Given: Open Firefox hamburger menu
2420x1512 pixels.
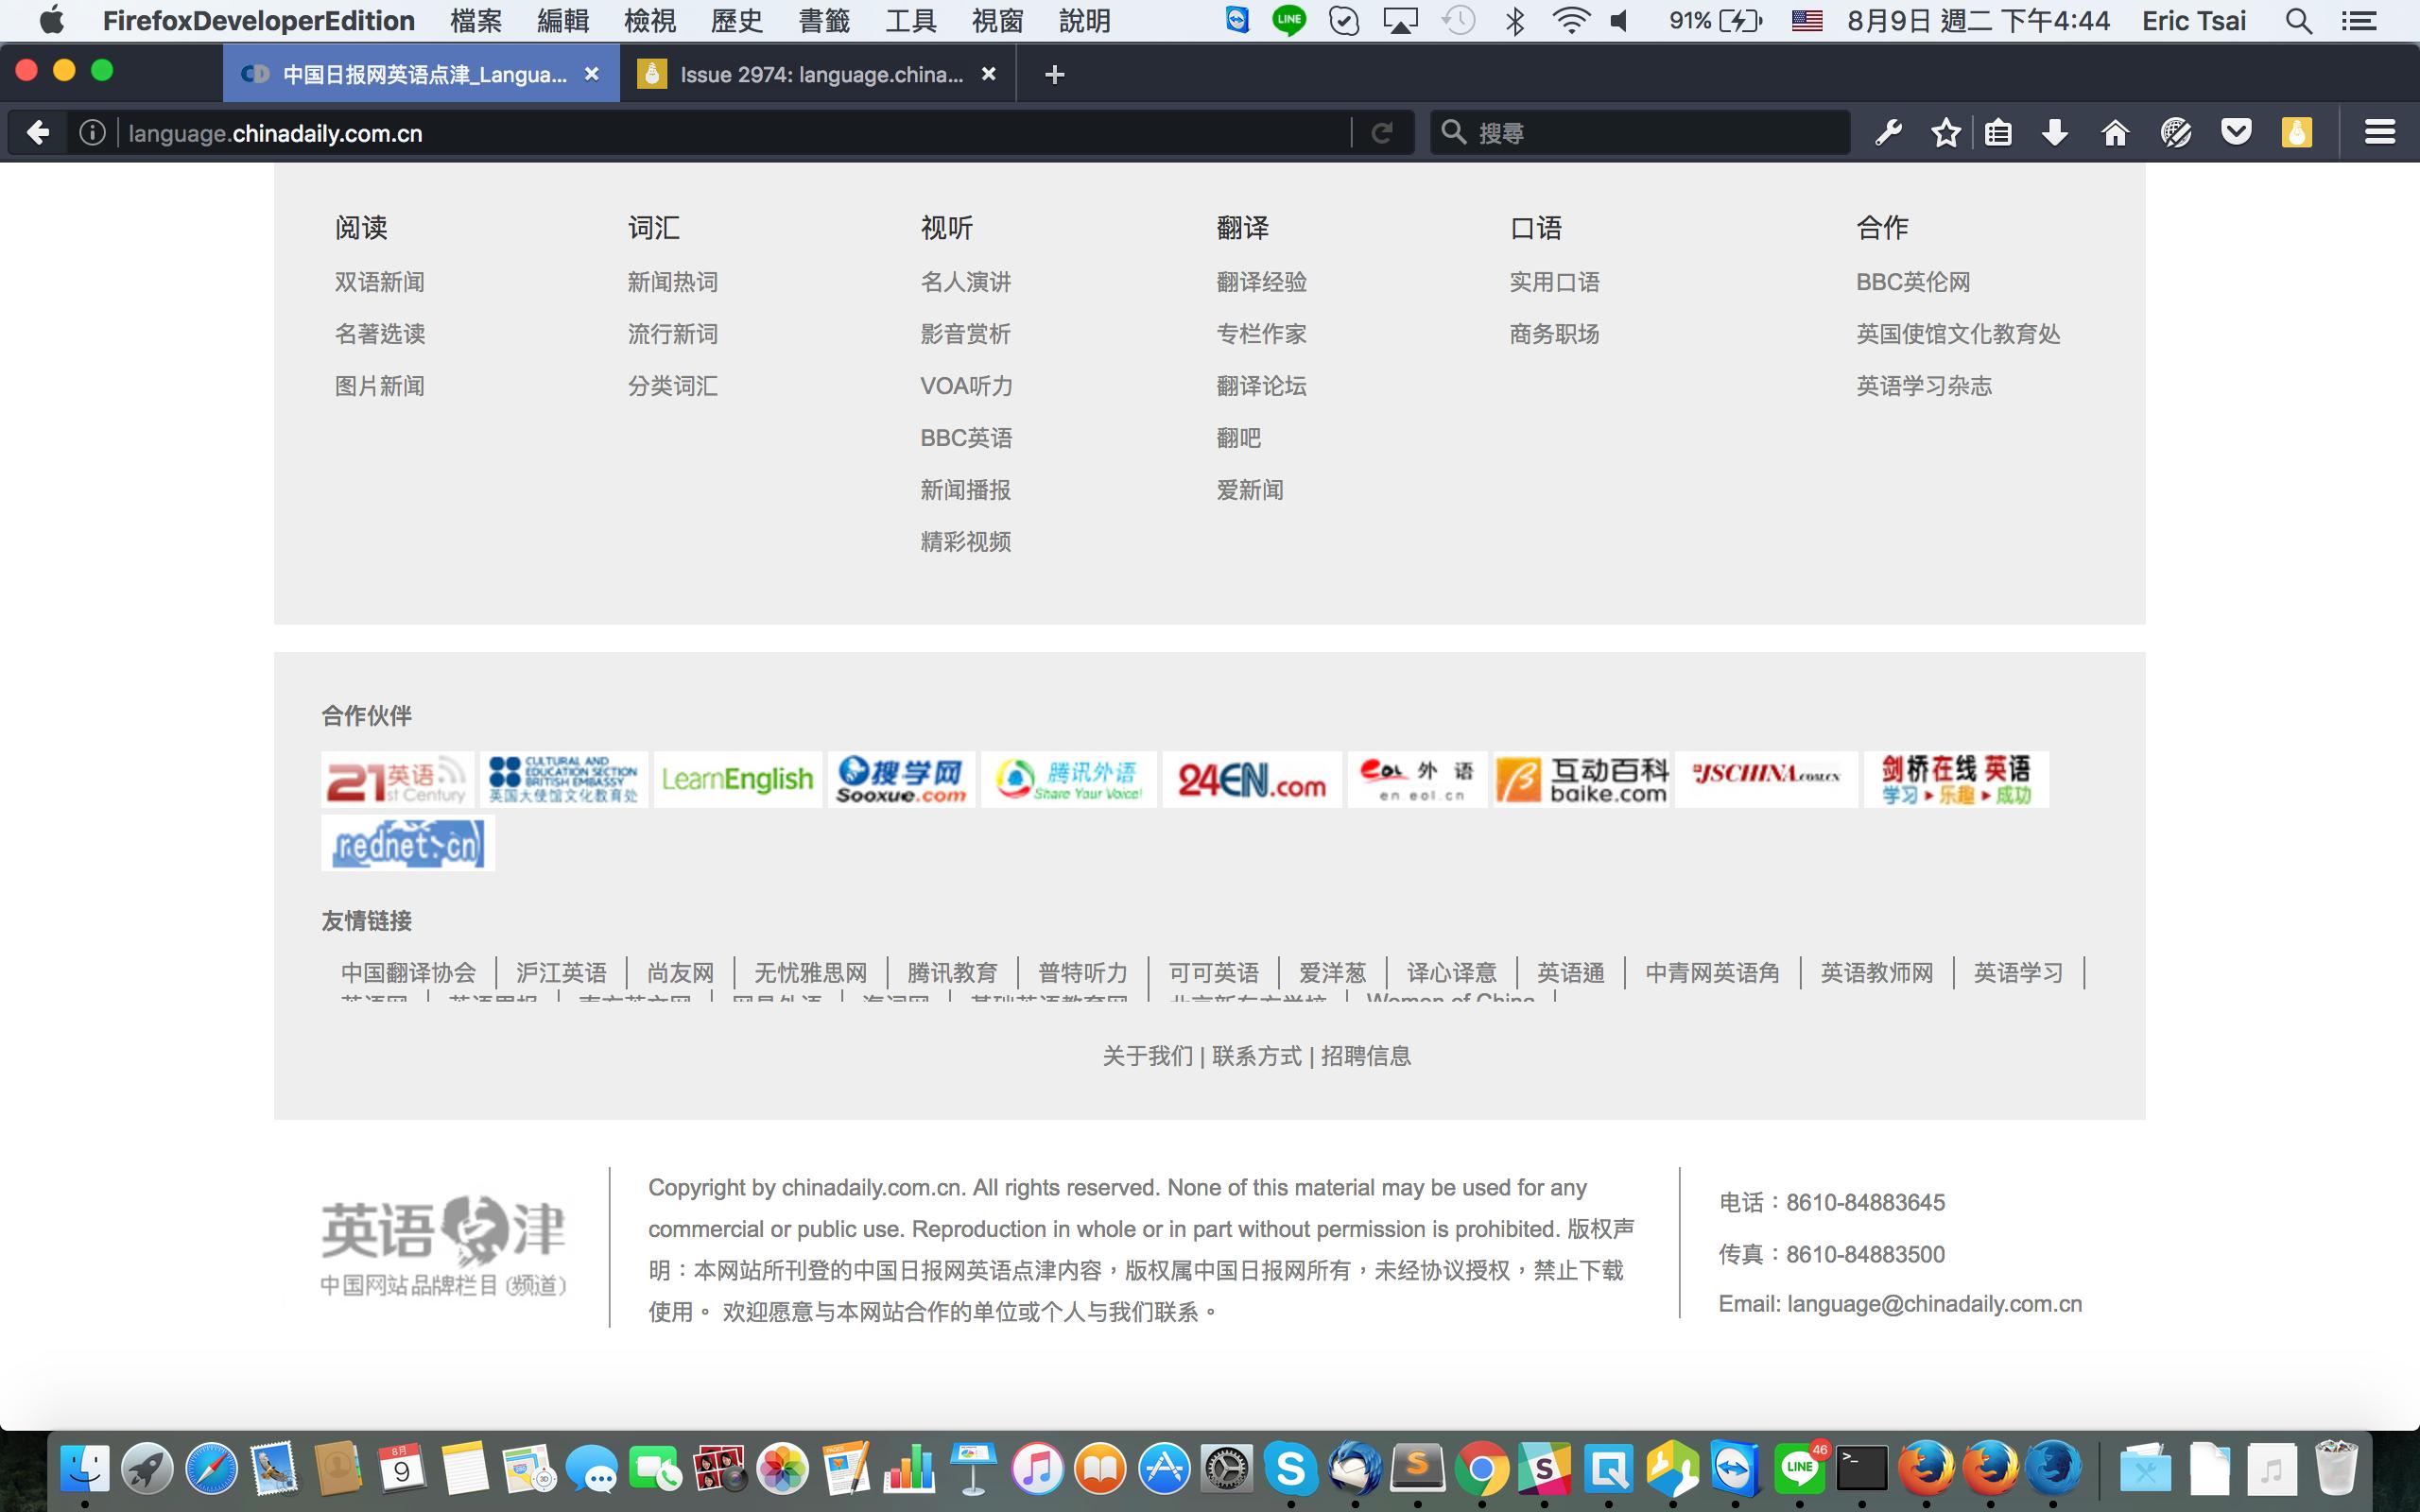Looking at the screenshot, I should (x=2380, y=132).
